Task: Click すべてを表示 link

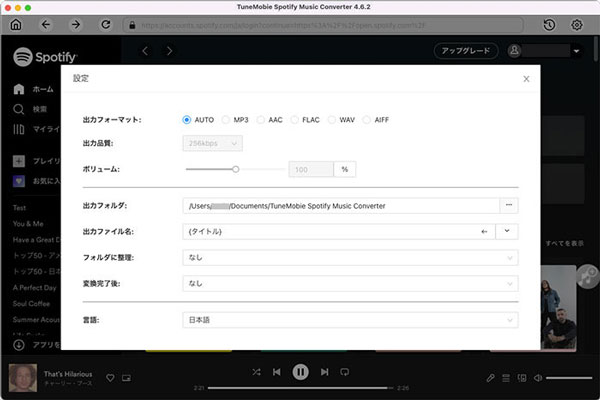Action: coord(564,243)
